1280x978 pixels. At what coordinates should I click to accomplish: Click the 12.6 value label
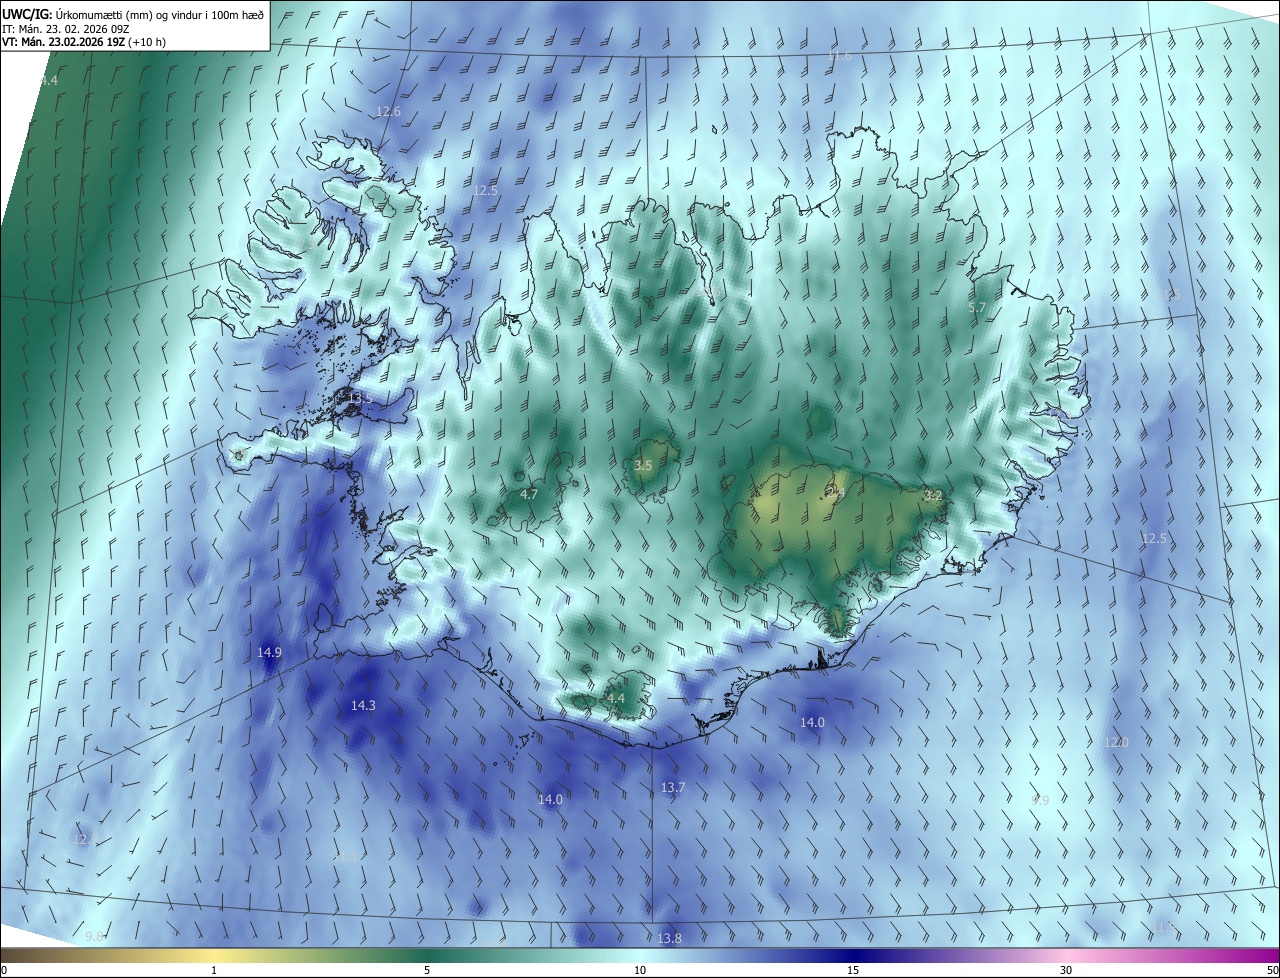click(x=389, y=112)
